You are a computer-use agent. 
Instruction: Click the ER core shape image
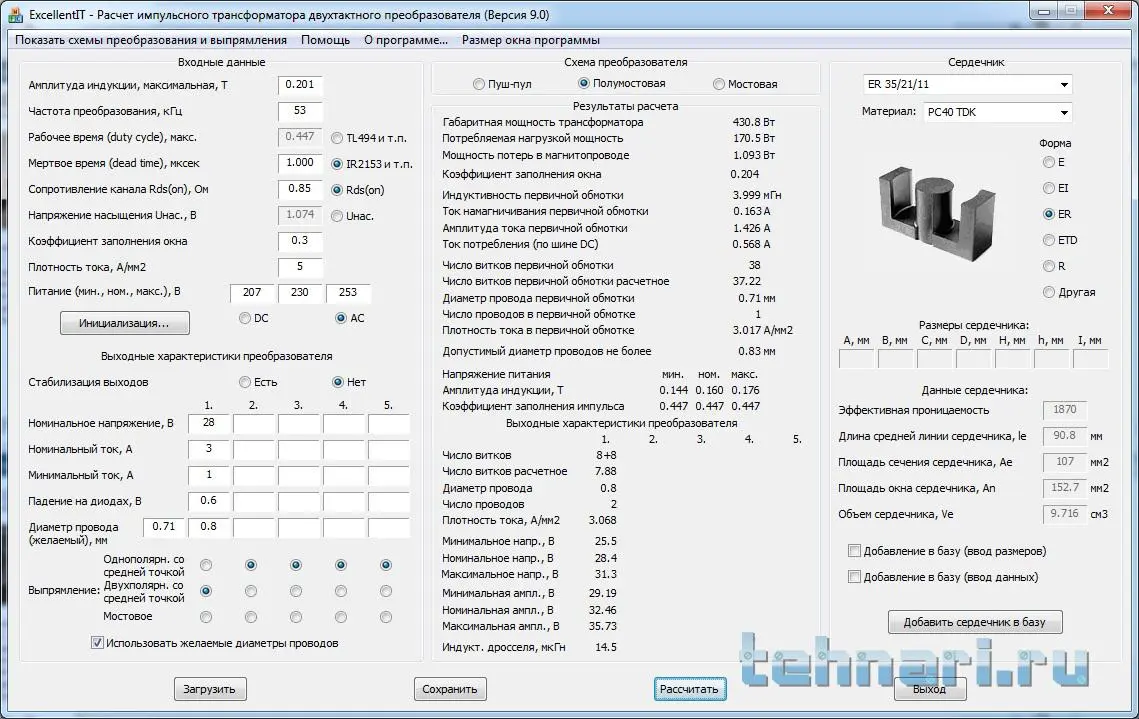coord(936,214)
